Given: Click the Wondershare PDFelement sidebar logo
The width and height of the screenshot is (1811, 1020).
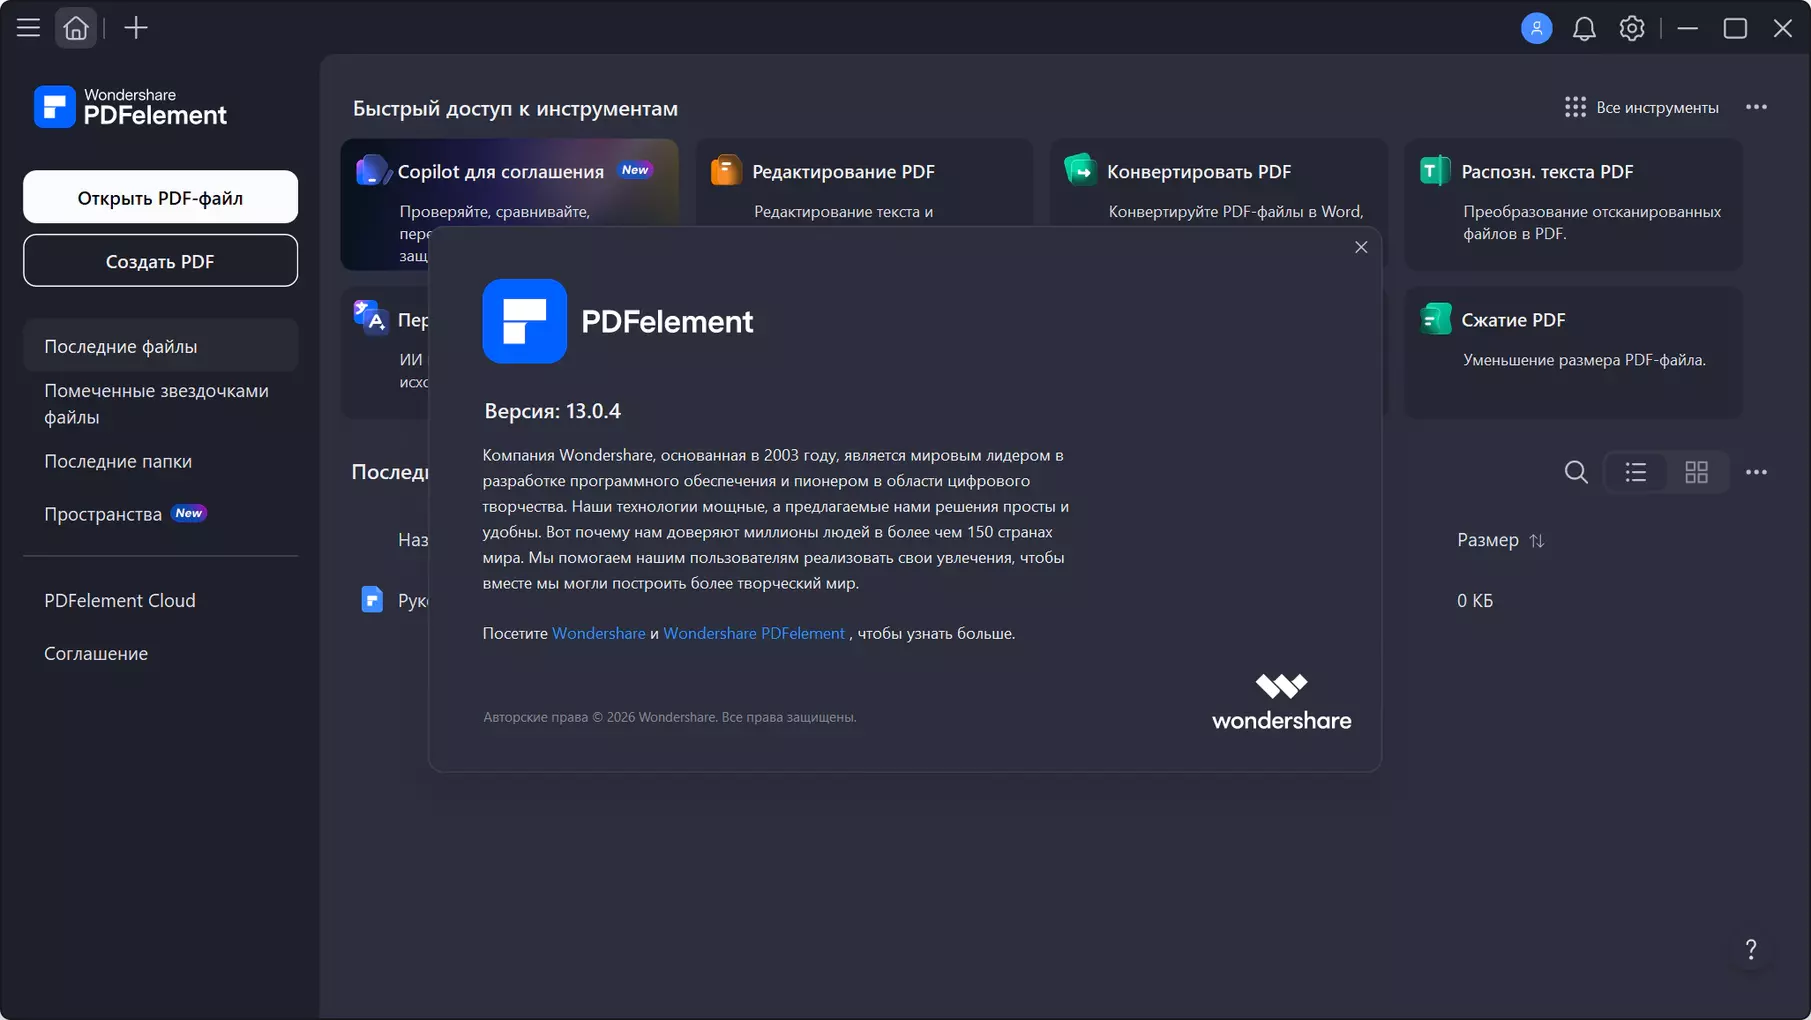Looking at the screenshot, I should 131,107.
